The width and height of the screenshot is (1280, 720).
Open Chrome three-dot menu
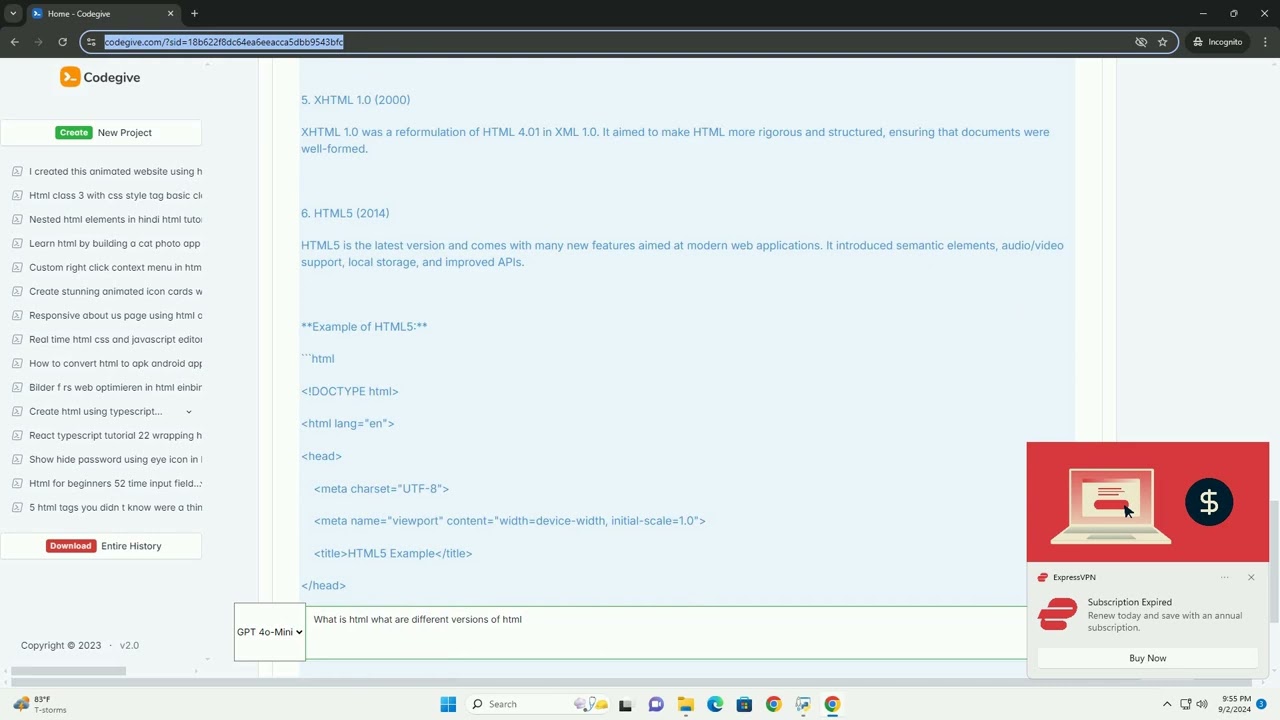1265,42
